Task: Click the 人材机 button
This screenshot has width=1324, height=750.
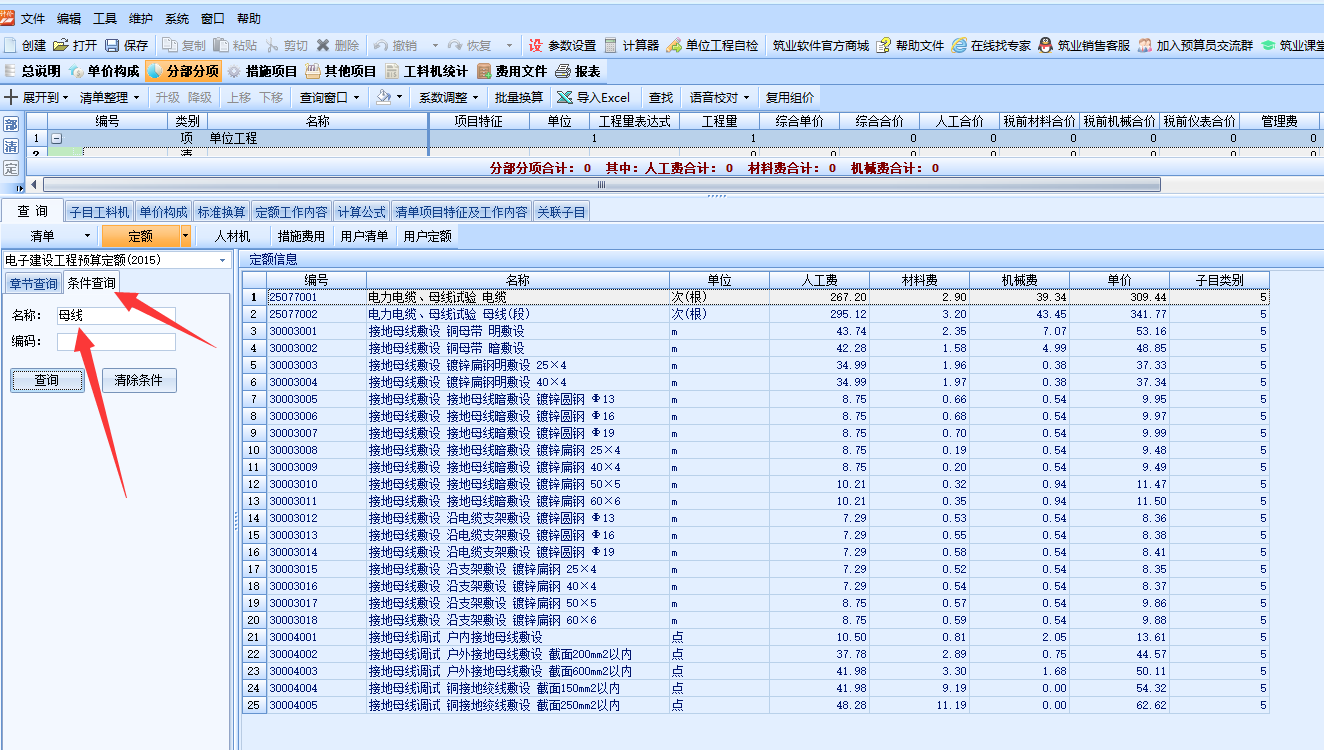Action: point(232,236)
